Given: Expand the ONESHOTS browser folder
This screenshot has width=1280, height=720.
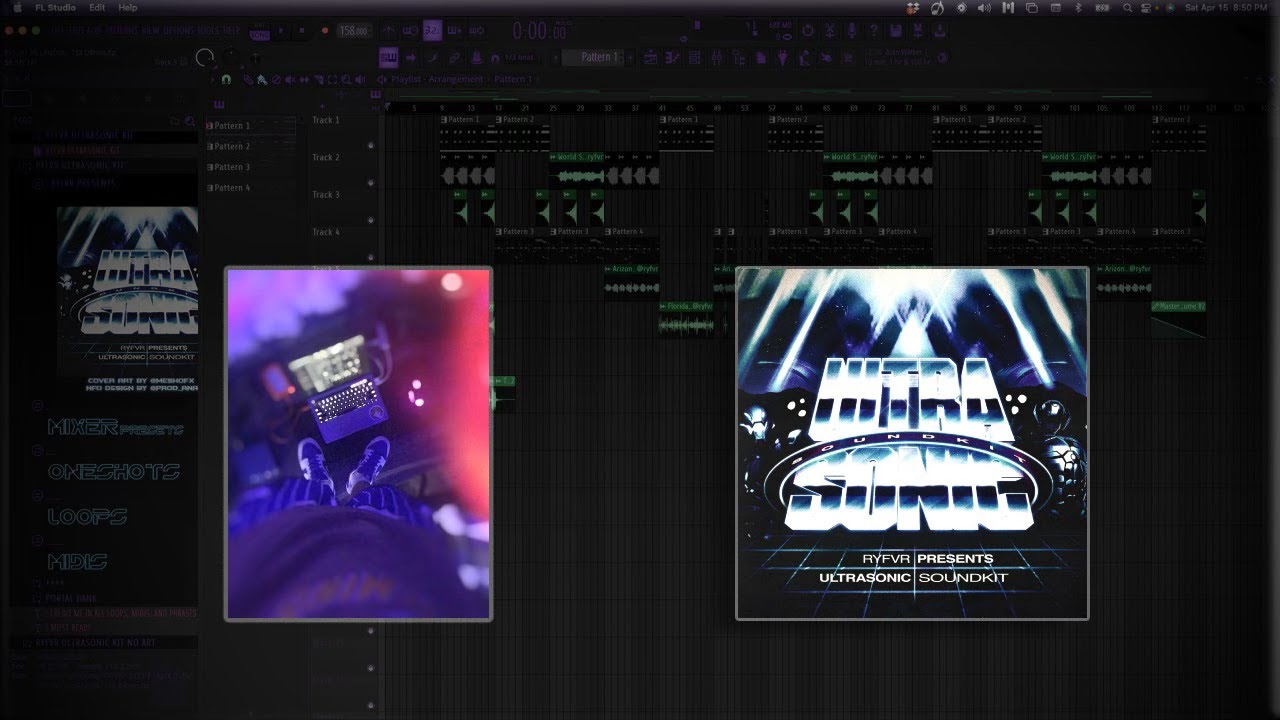Looking at the screenshot, I should click(x=113, y=471).
